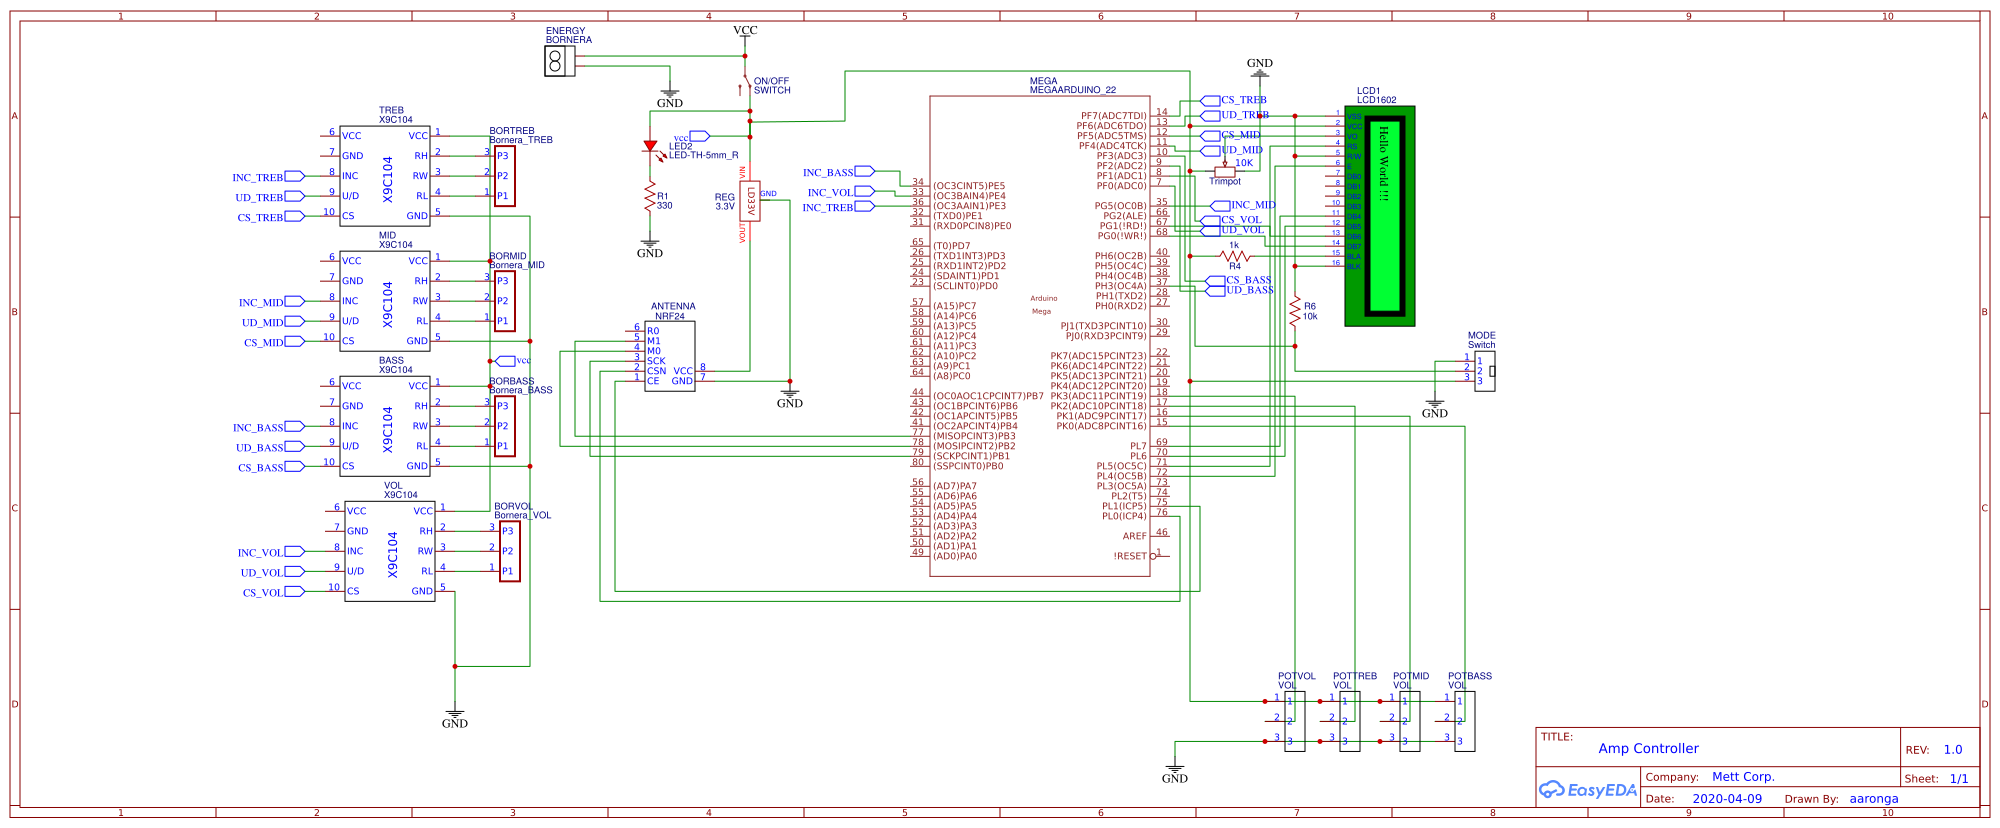Select the REV value '1.0'

coord(1953,749)
